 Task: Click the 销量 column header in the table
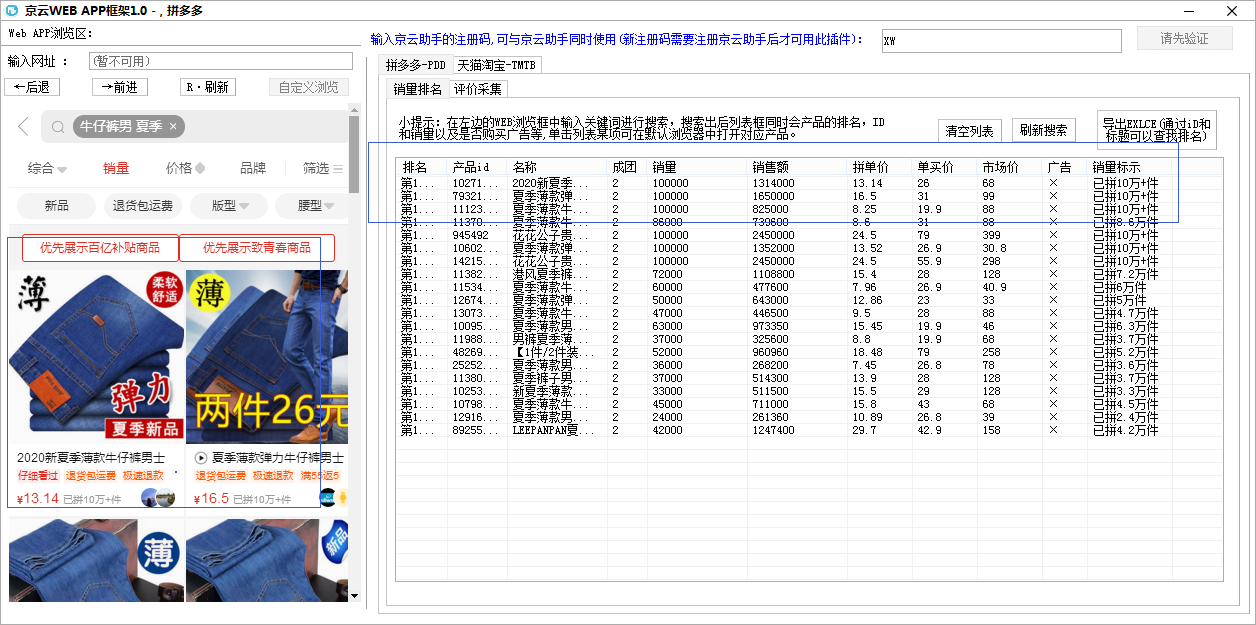[698, 167]
